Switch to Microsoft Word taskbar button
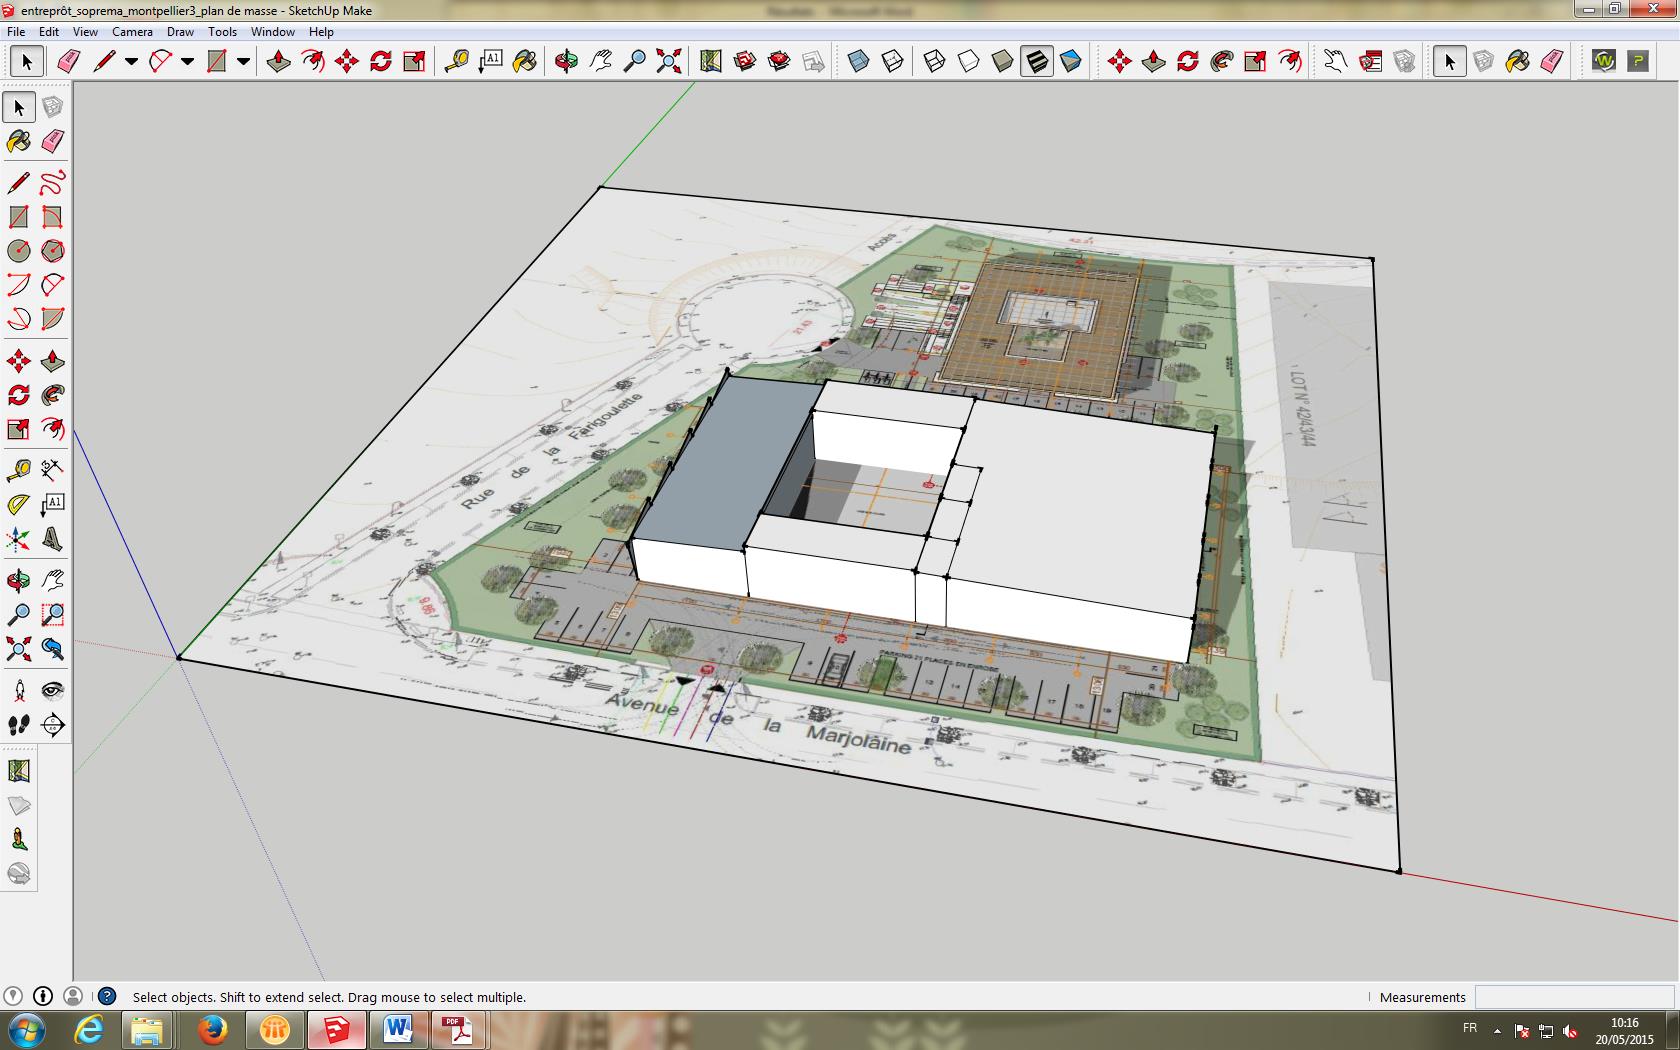 (x=398, y=1030)
